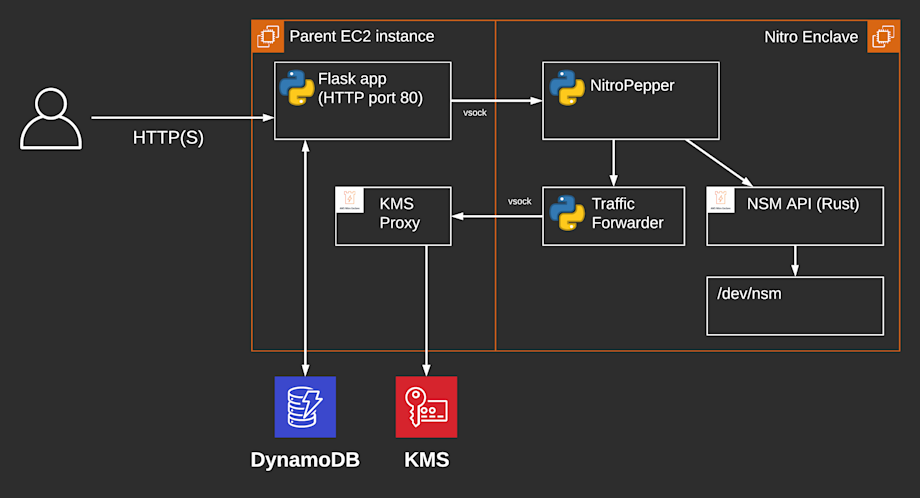Select the Parent EC2 instance orange icon

click(268, 36)
